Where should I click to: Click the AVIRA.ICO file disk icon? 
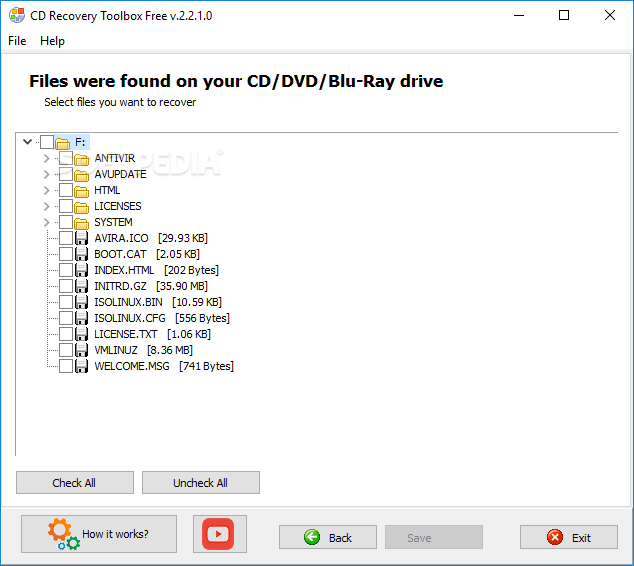tap(82, 238)
